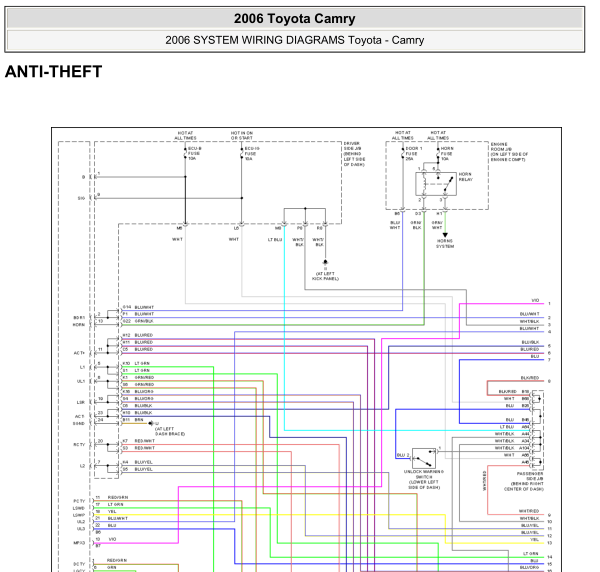Click the '(AT LEFT DASH BRACE)' note

click(x=170, y=431)
